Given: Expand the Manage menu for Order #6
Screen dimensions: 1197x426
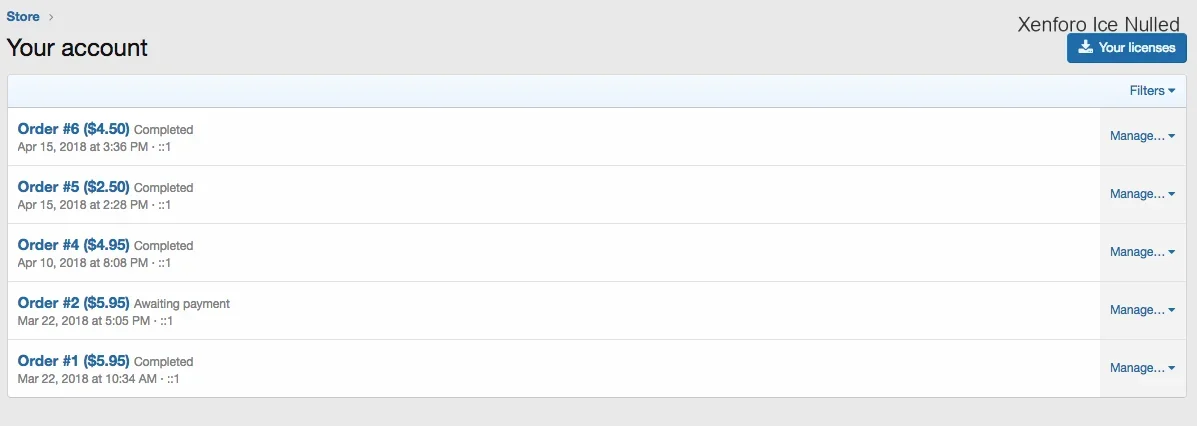Looking at the screenshot, I should pyautogui.click(x=1142, y=136).
